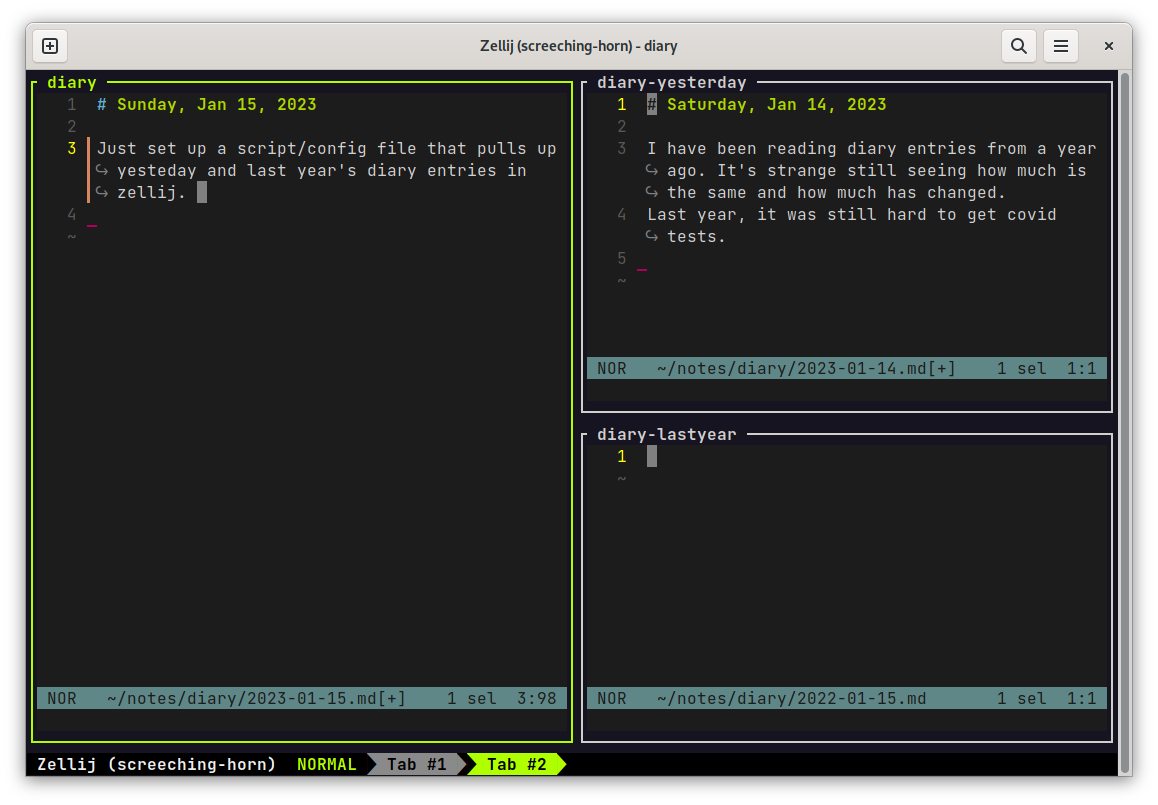Click 'the same and how much has changed.'

(836, 193)
